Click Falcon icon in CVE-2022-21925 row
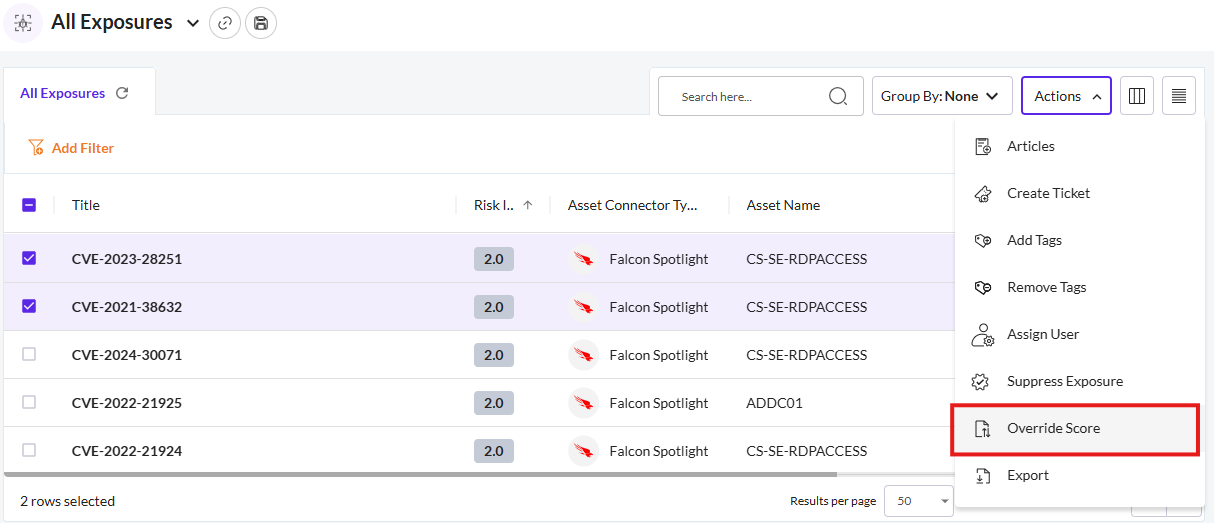 (583, 403)
